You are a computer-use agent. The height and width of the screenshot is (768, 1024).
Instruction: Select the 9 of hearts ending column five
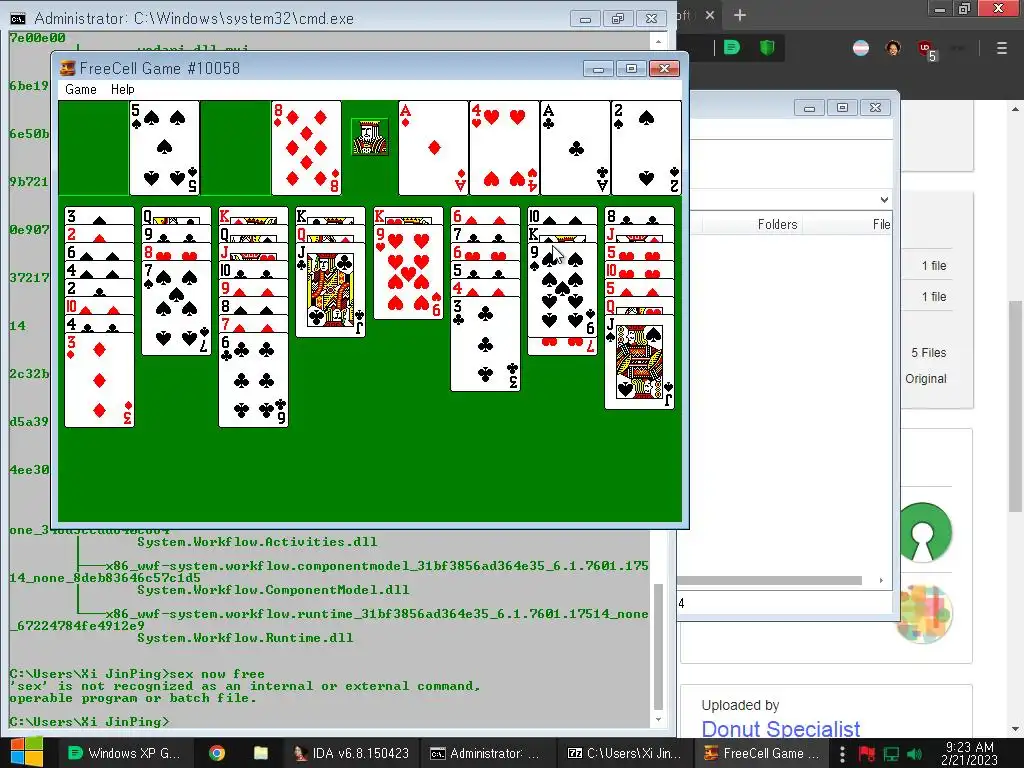coord(408,272)
